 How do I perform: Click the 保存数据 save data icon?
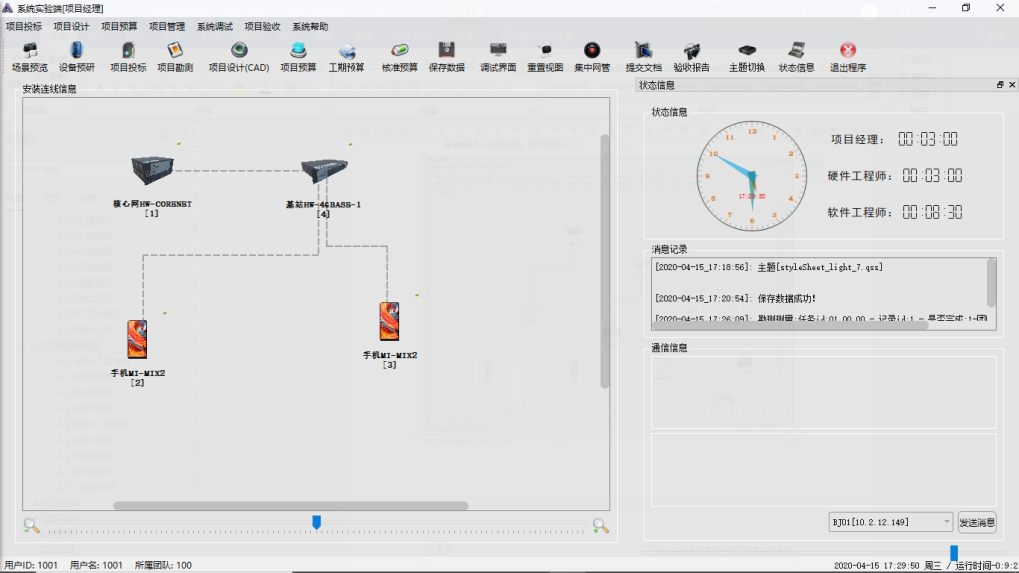pos(446,57)
